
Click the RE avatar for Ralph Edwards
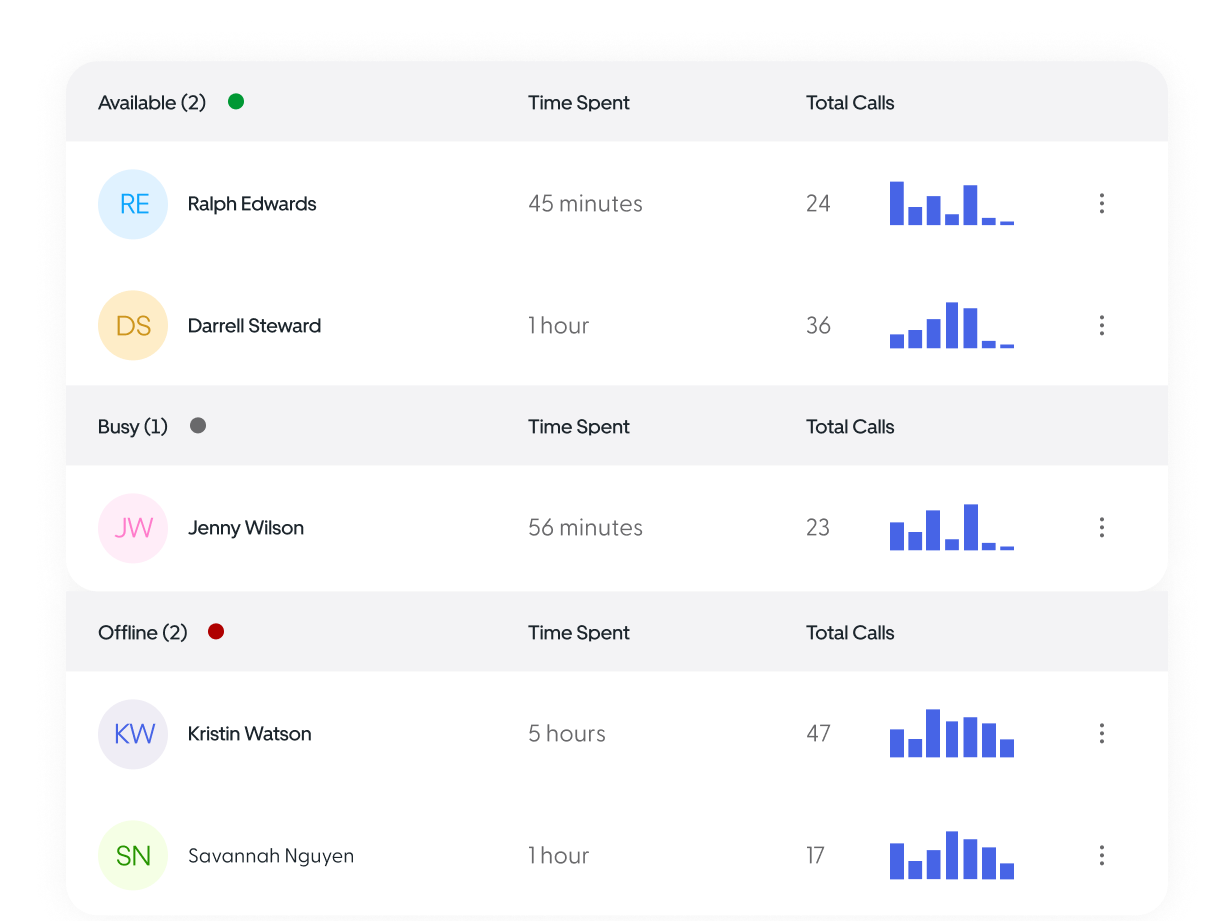tap(133, 204)
